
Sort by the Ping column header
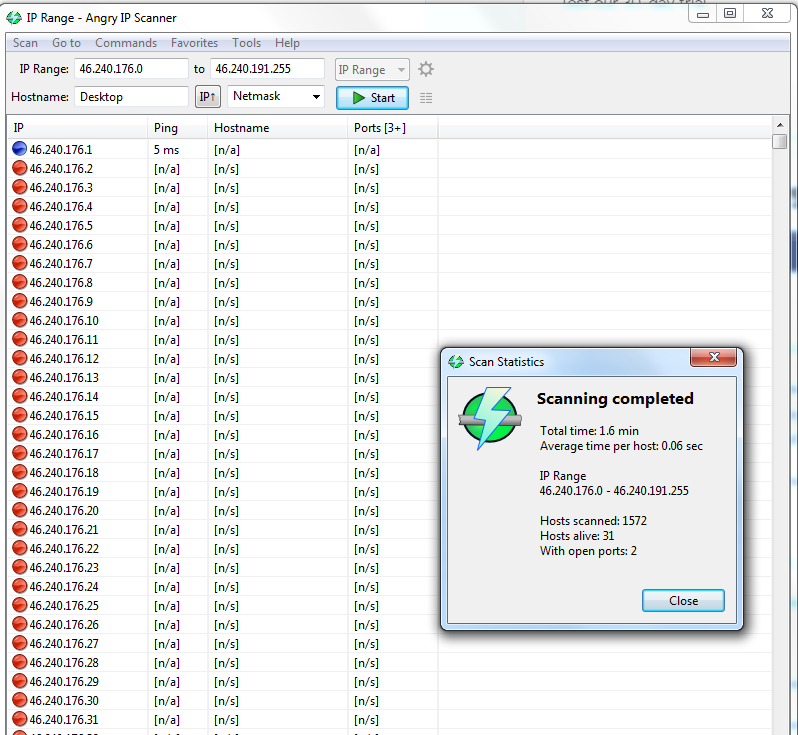tap(178, 128)
